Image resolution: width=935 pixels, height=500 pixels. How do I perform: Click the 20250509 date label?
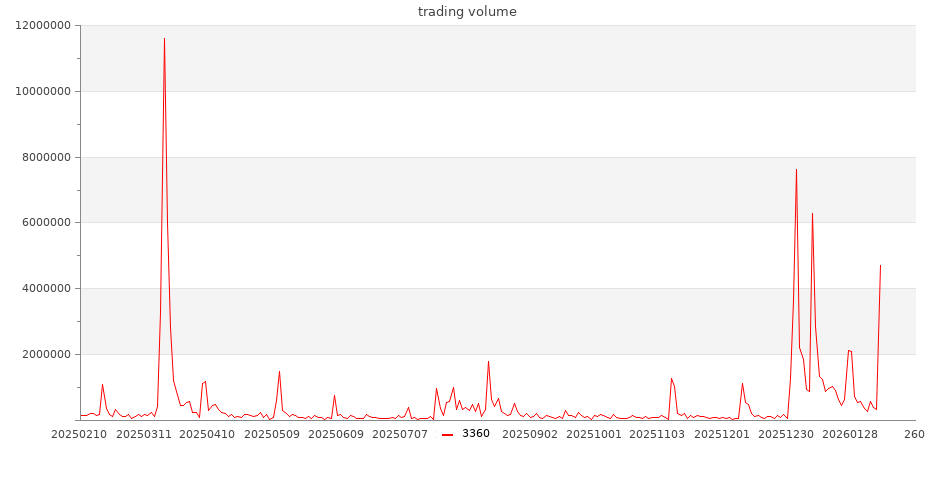click(272, 435)
